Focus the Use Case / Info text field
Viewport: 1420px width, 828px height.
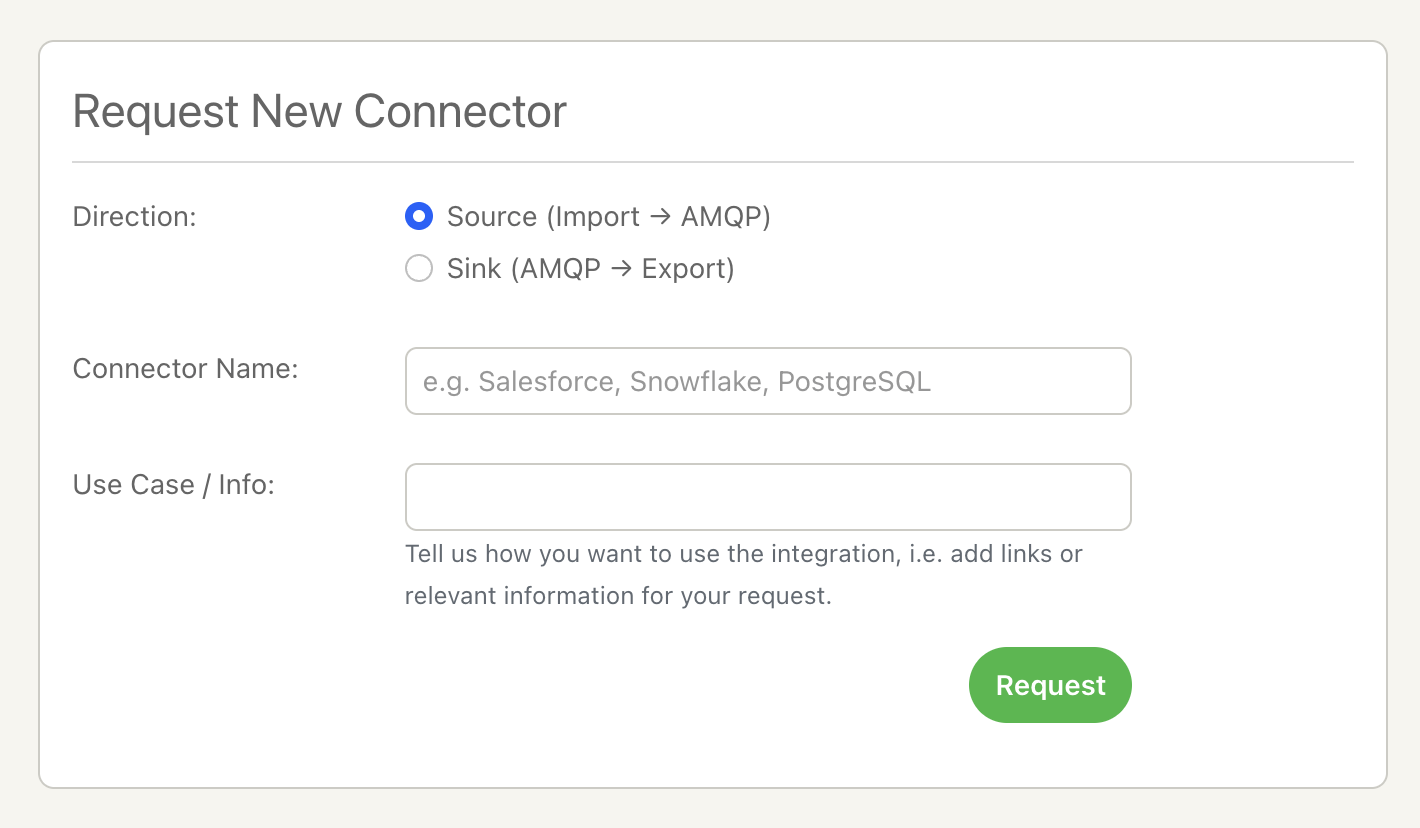pos(767,497)
